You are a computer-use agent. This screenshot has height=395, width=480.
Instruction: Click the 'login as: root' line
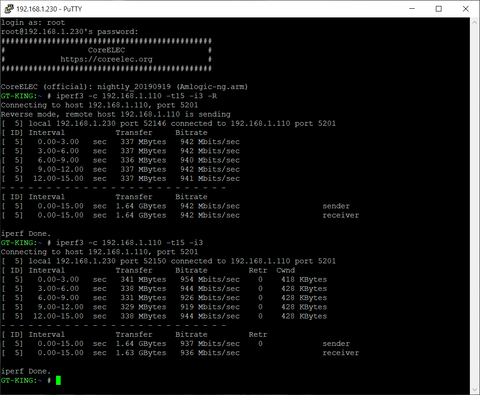(x=33, y=23)
